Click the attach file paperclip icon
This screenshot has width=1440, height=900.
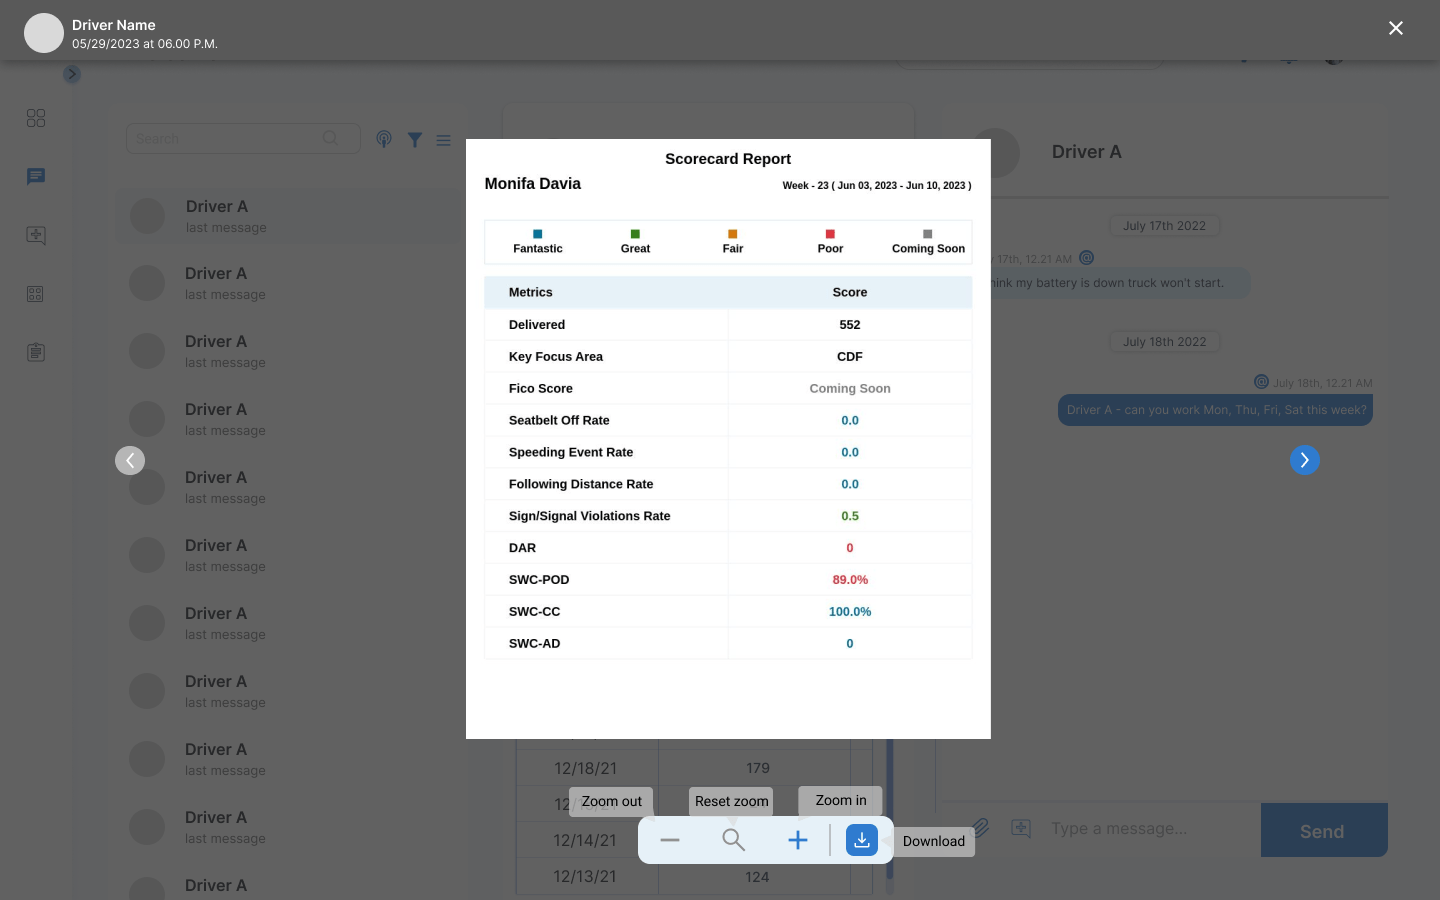point(981,828)
